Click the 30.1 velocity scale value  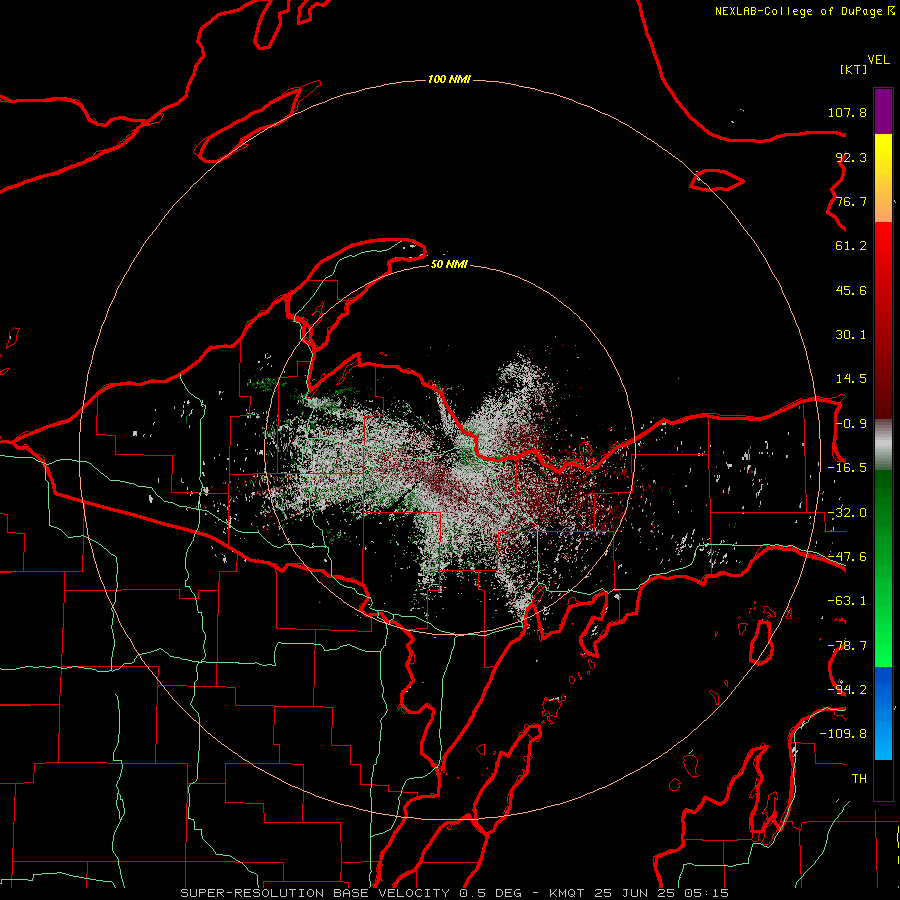[x=851, y=335]
